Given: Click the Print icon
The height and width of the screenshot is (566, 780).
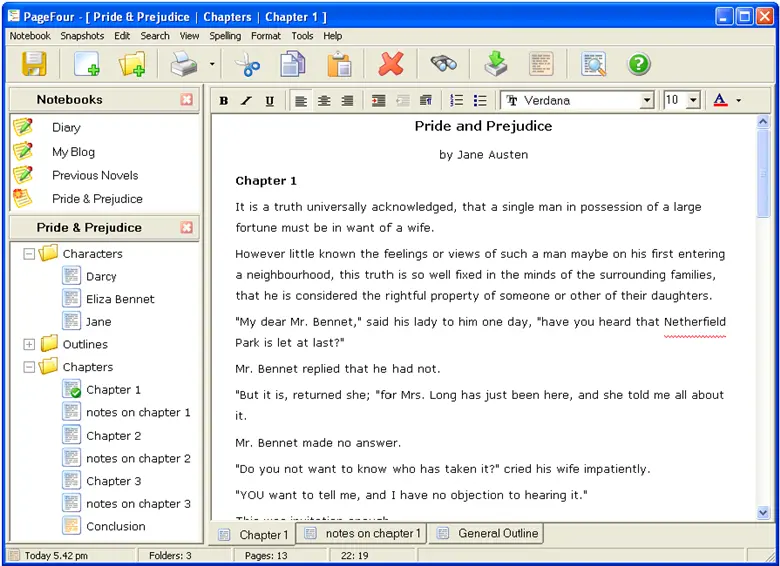Looking at the screenshot, I should [x=184, y=64].
